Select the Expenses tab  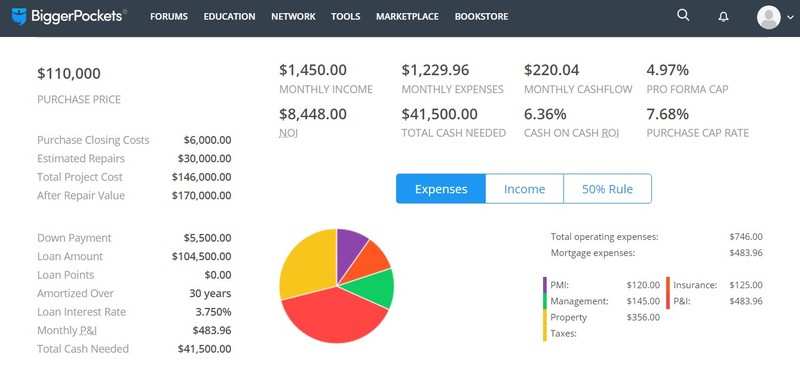(x=441, y=189)
